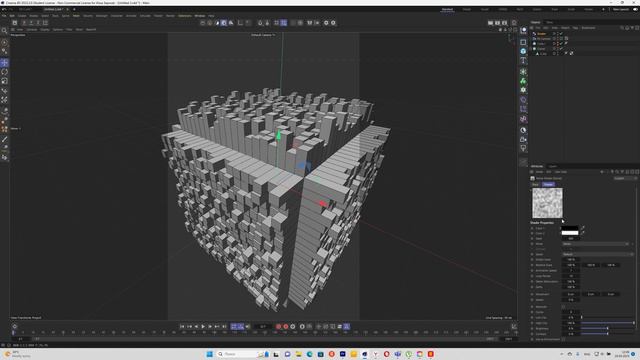Image resolution: width=640 pixels, height=360 pixels.
Task: Open the Render menu
Action: pyautogui.click(x=170, y=16)
